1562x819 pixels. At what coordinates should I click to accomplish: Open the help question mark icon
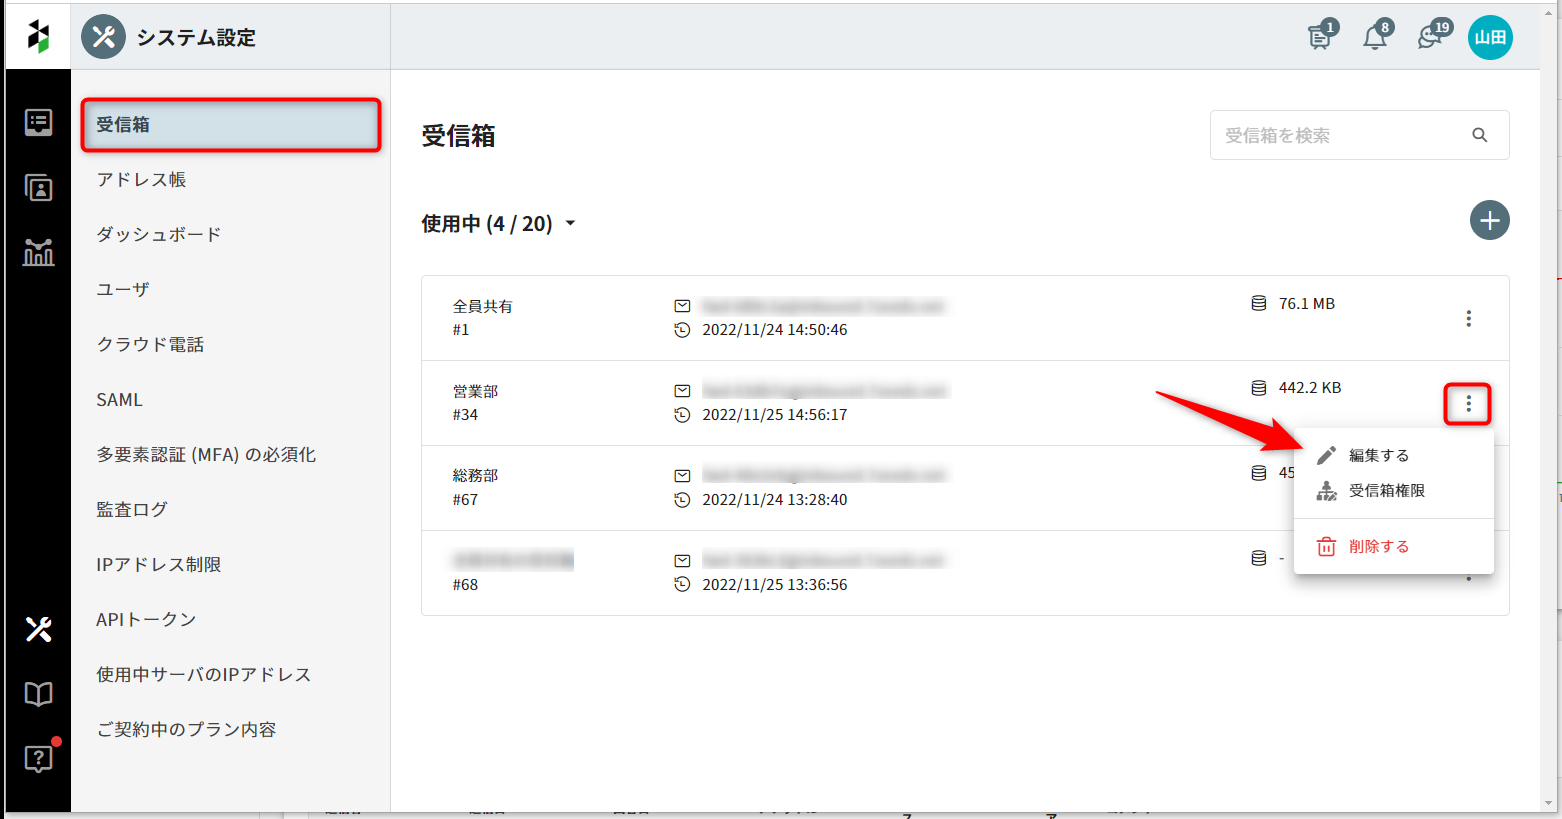38,759
